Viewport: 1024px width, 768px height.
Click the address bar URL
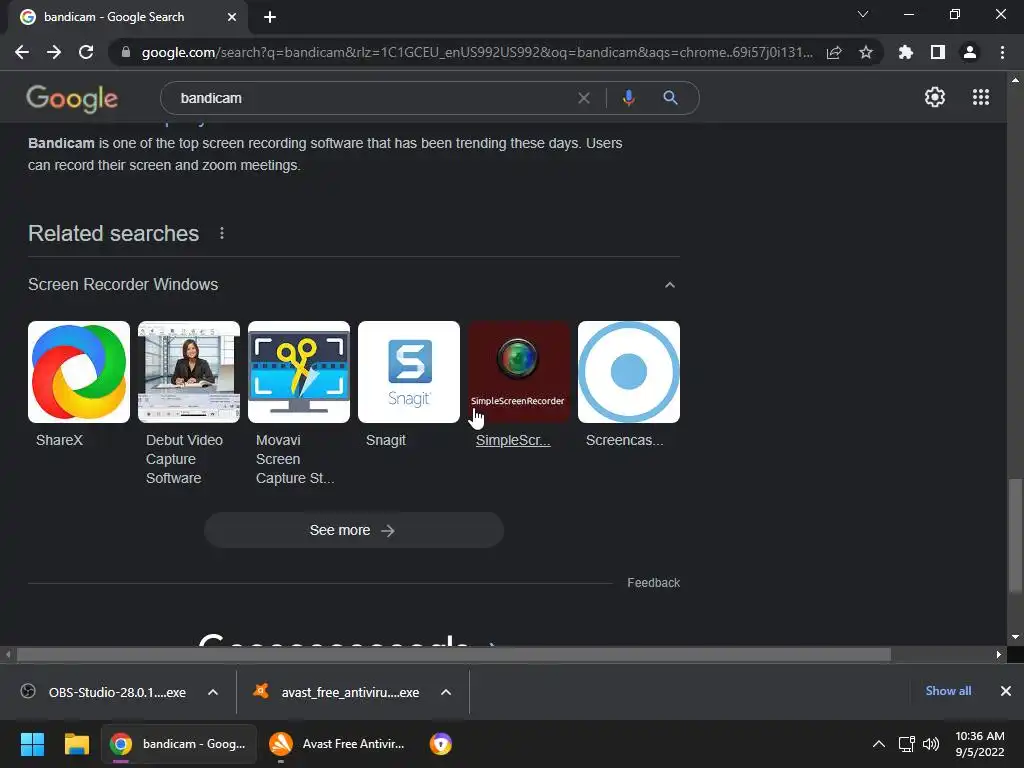[477, 52]
